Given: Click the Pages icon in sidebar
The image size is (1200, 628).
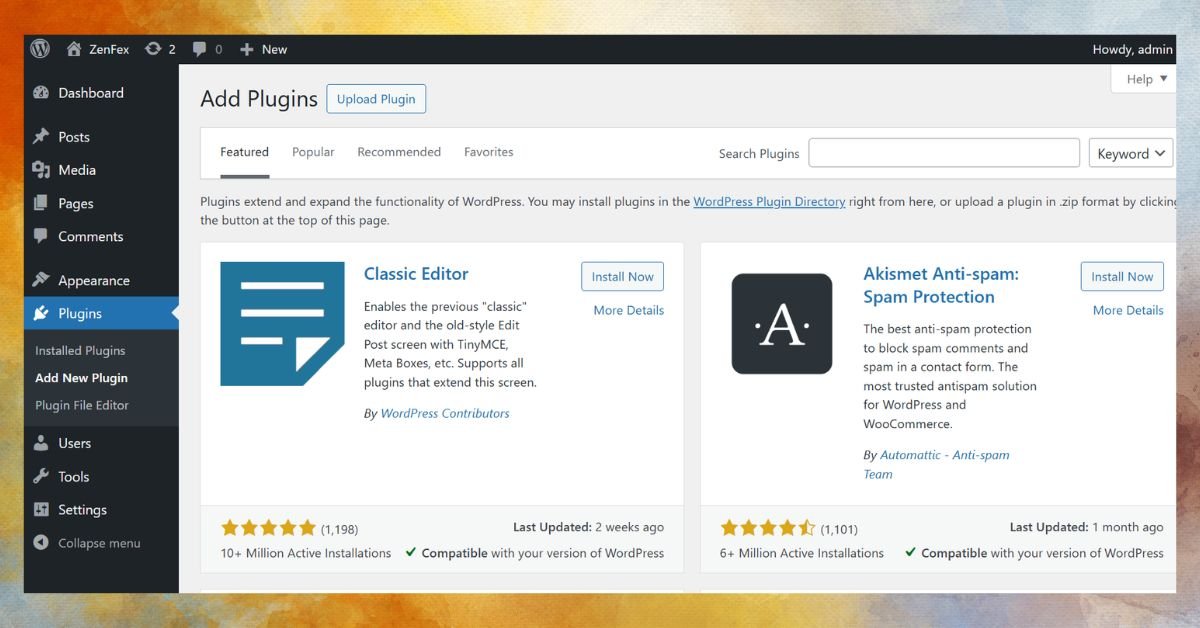Looking at the screenshot, I should 41,203.
